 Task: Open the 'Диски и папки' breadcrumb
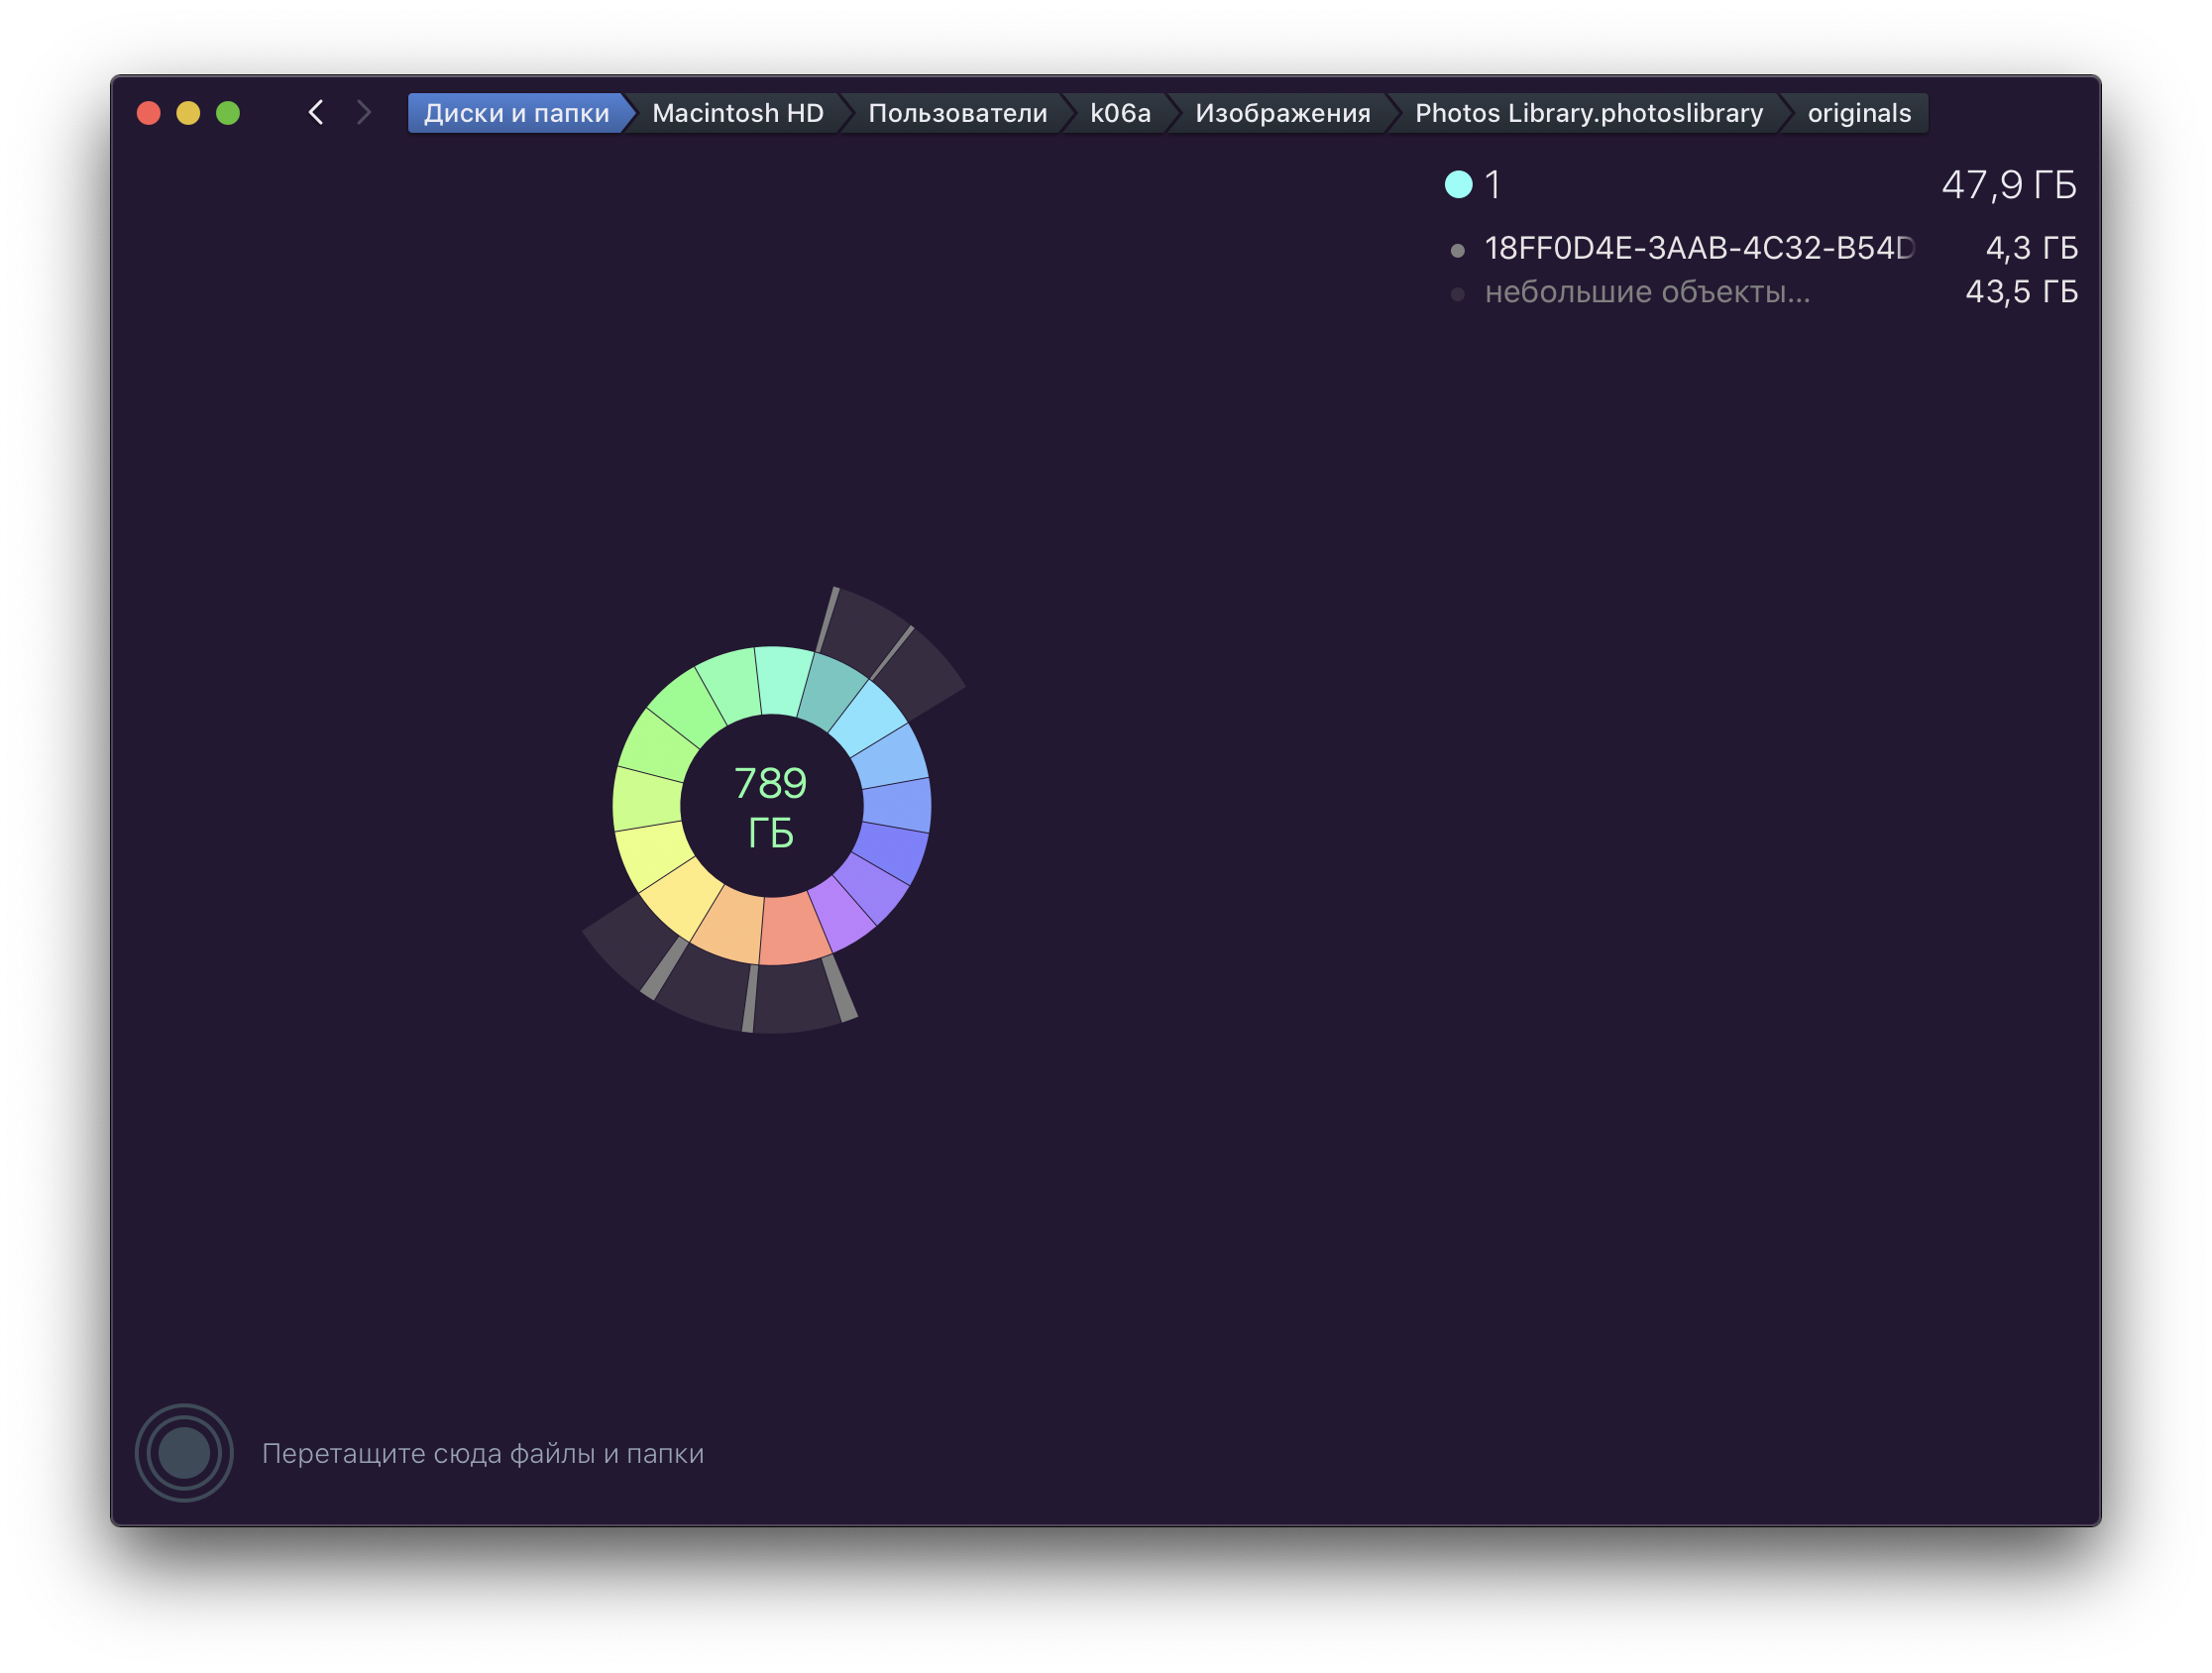coord(516,113)
